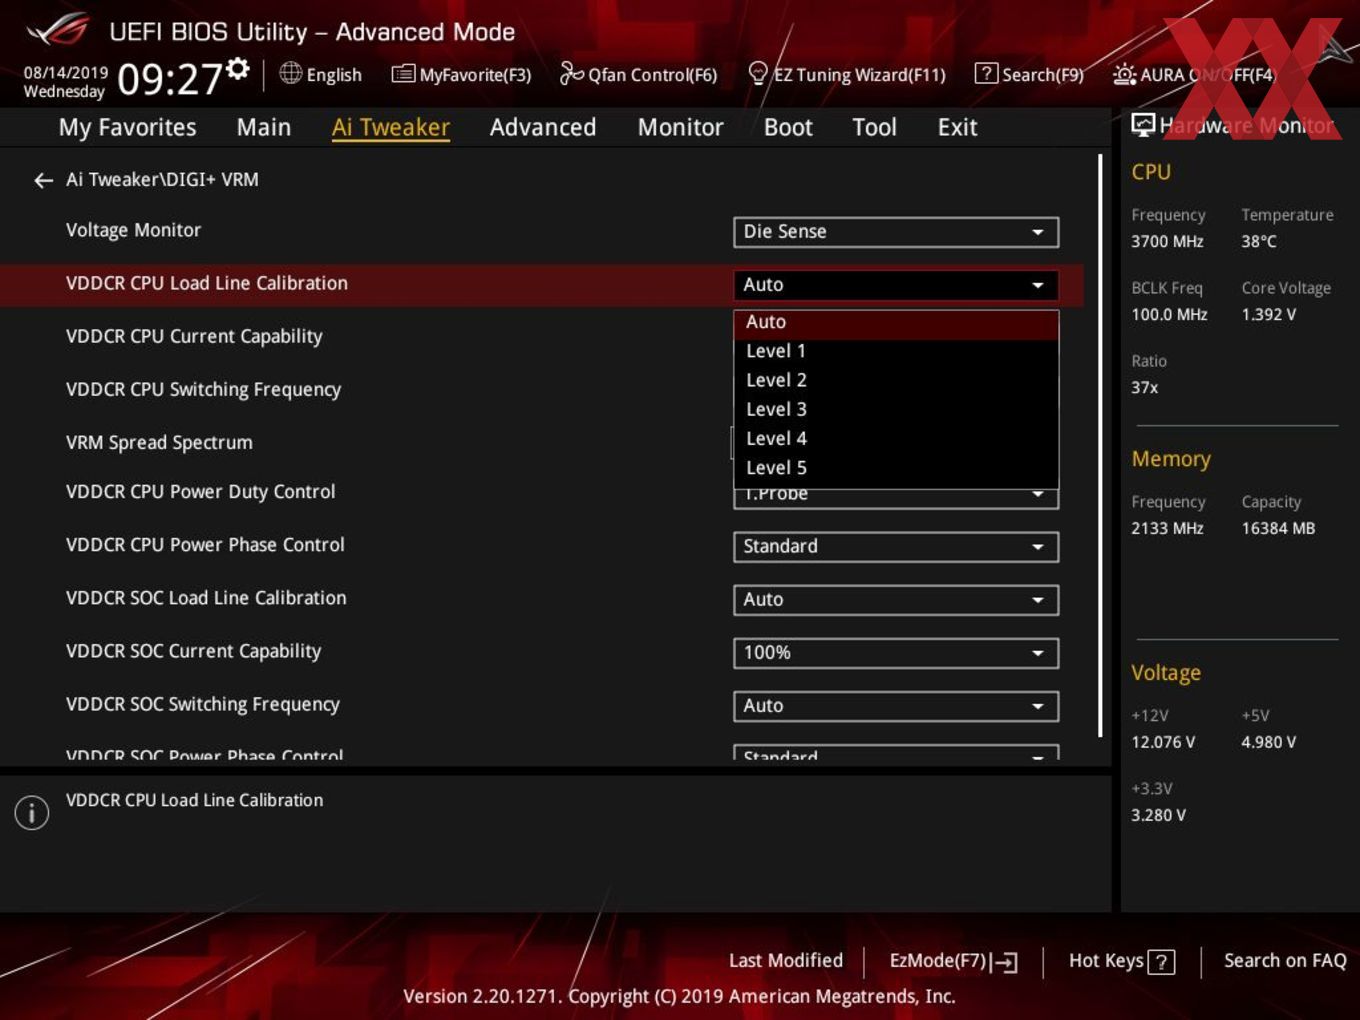Open Qfan Control(F6)
Viewport: 1360px width, 1020px height.
pyautogui.click(x=638, y=74)
